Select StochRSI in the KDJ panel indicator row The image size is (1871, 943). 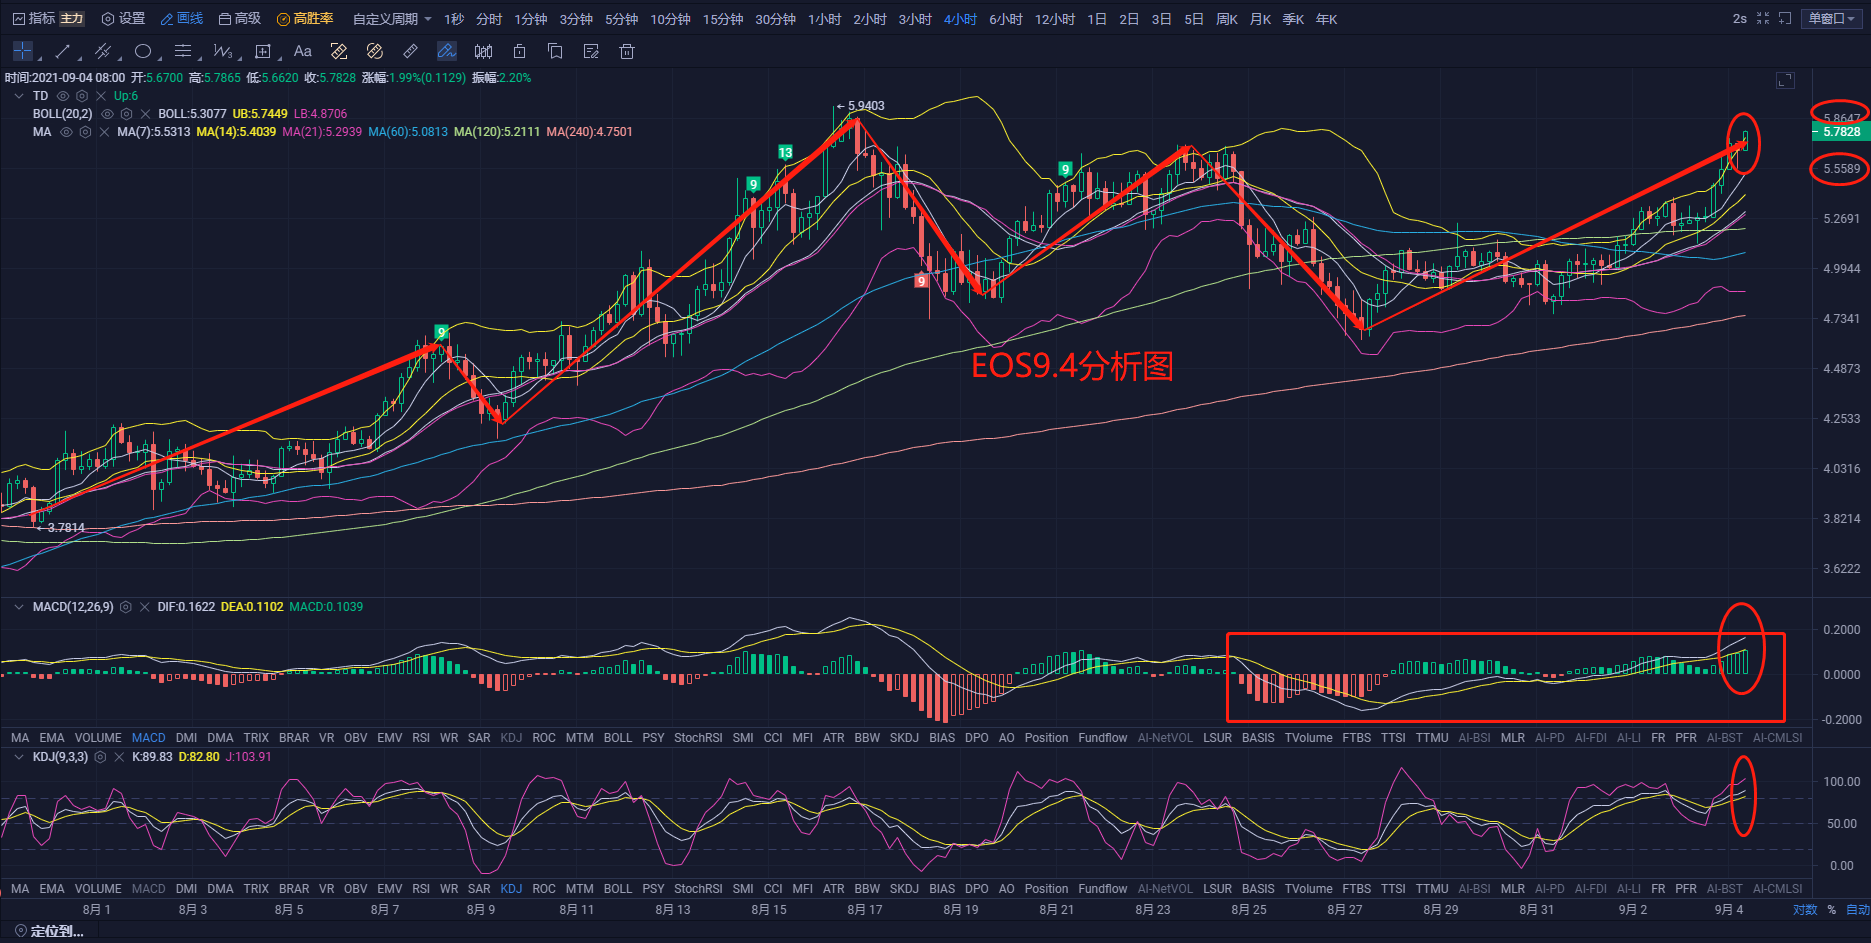click(698, 889)
